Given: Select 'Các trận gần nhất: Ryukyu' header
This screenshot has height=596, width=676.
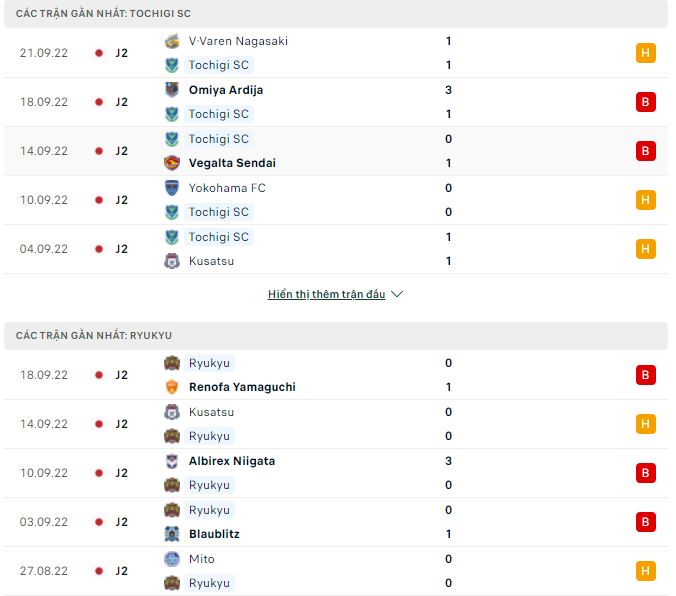Looking at the screenshot, I should (x=94, y=336).
